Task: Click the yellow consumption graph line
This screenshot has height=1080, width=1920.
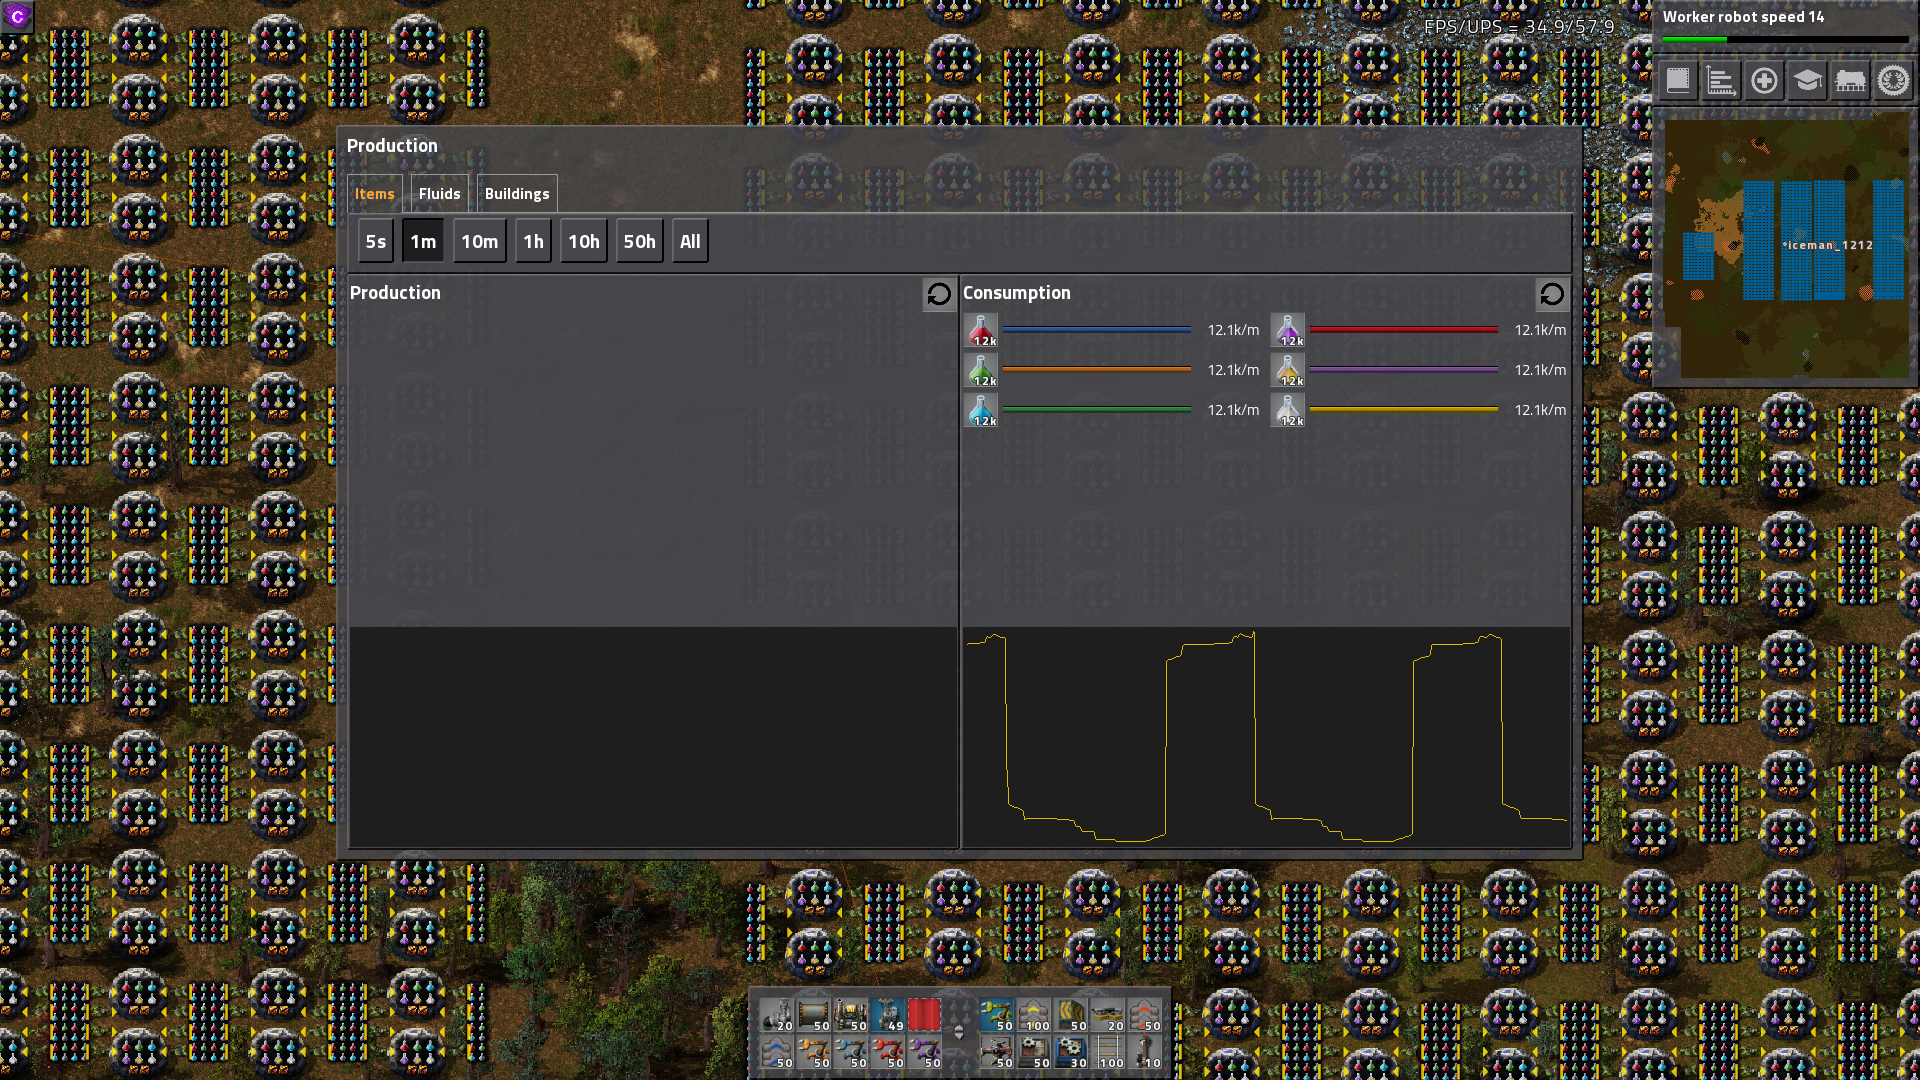Action: pyautogui.click(x=1266, y=738)
